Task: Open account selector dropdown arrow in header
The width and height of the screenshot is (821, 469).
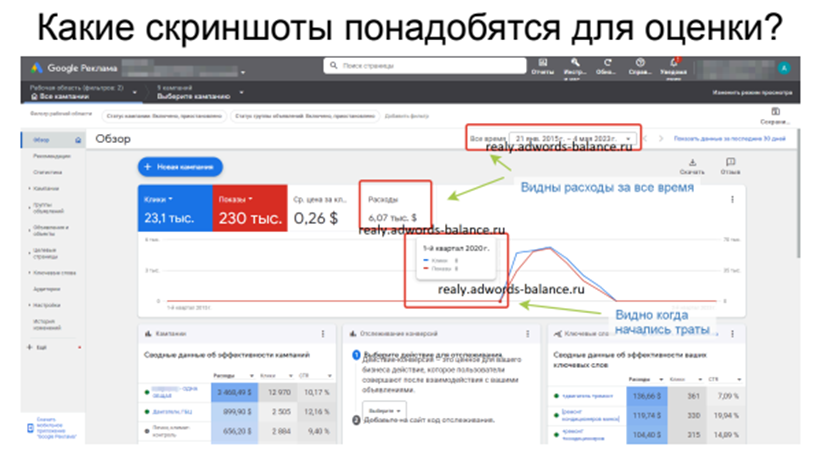Action: pos(243,72)
